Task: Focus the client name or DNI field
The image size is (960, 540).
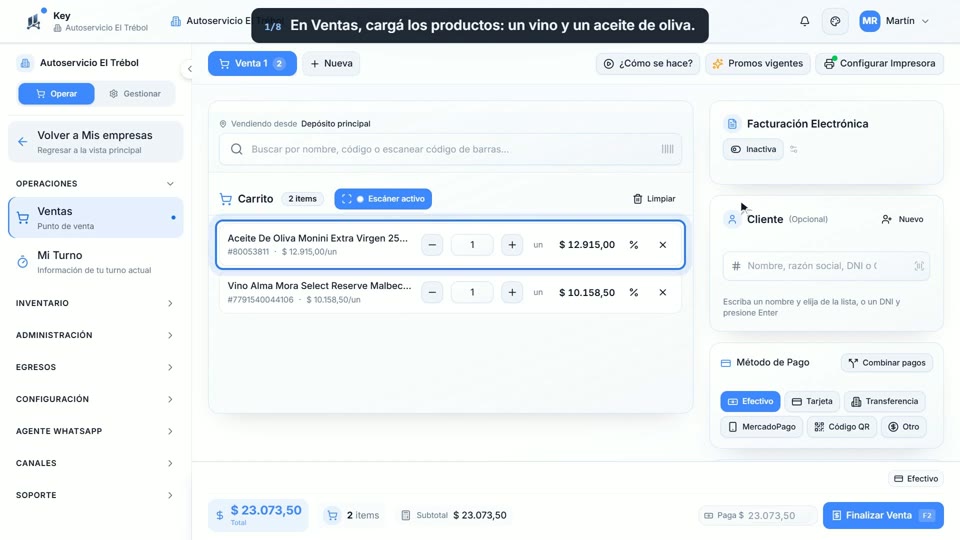Action: click(826, 266)
